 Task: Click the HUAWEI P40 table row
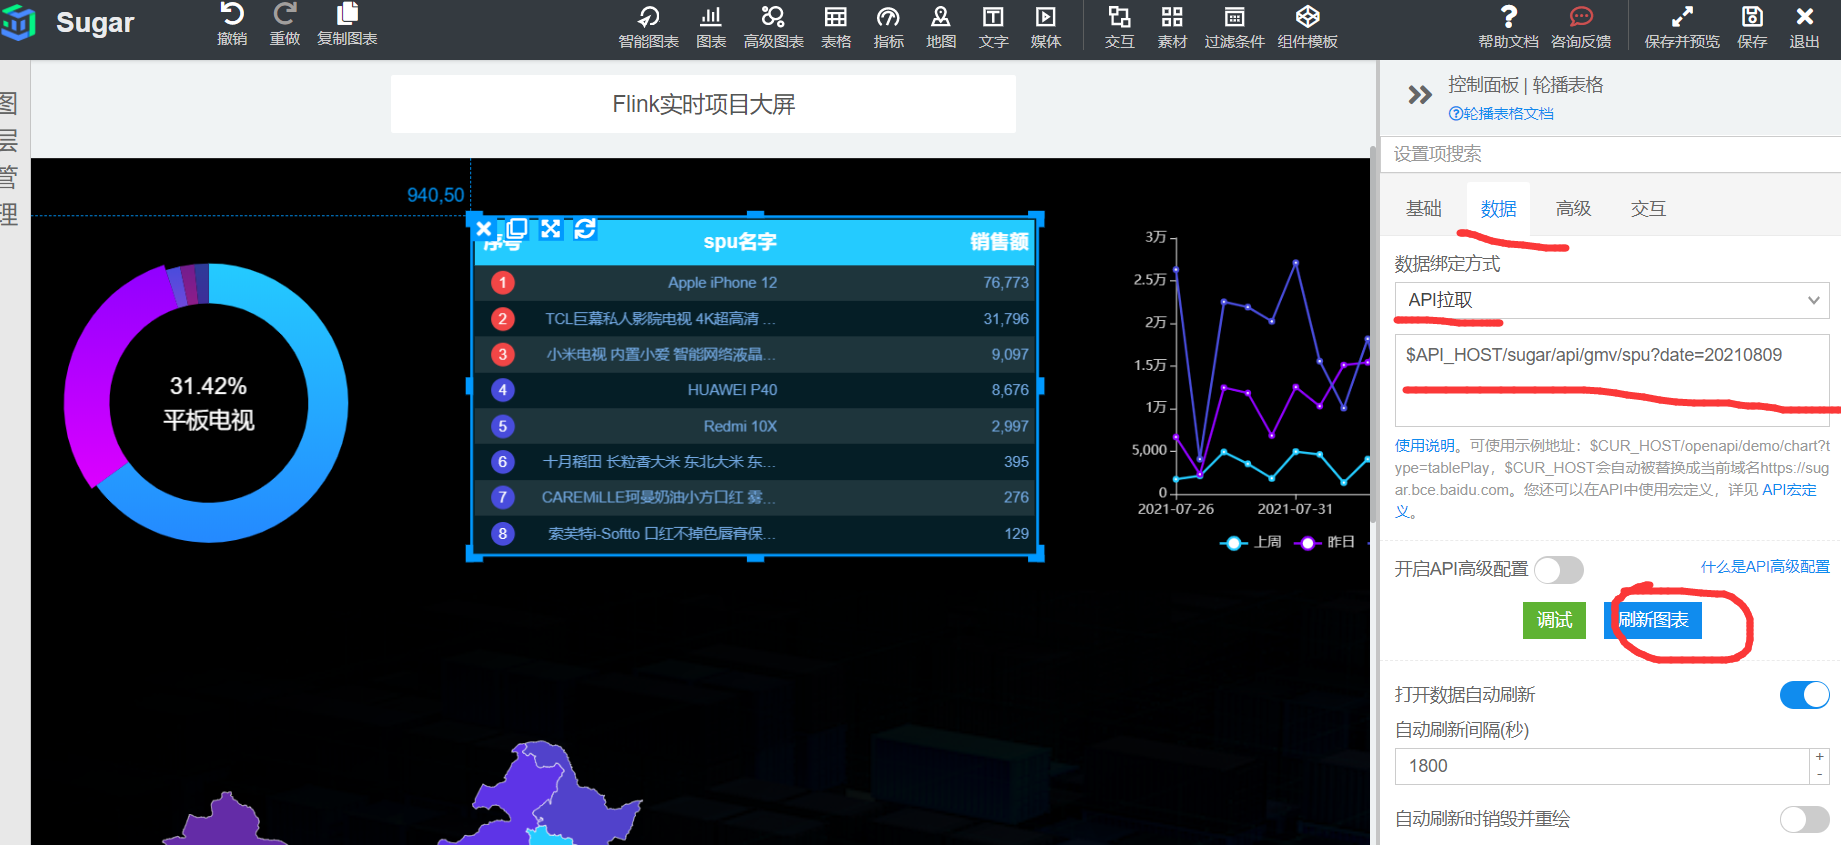coord(755,390)
